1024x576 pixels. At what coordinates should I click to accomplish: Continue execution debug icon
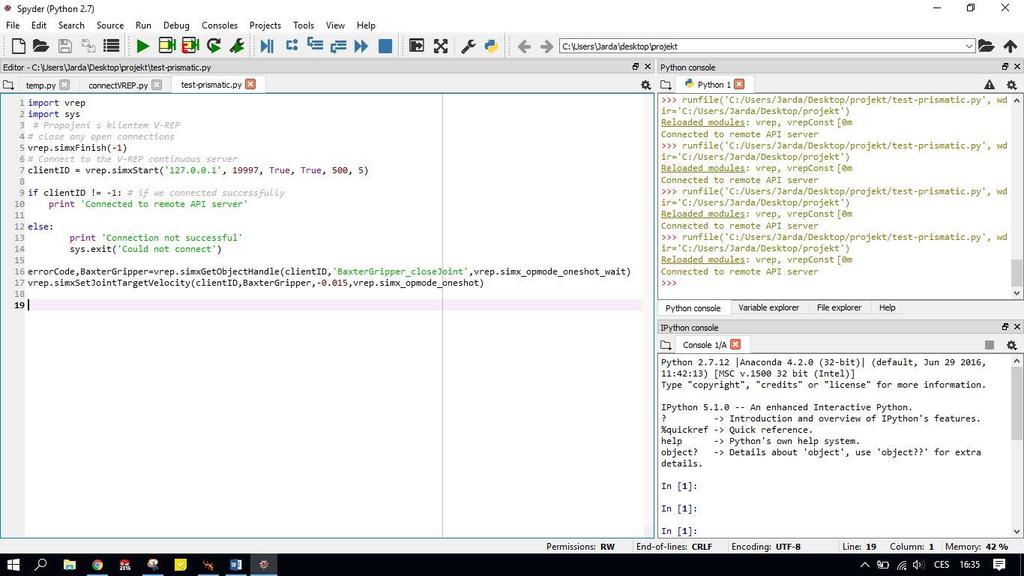(361, 46)
